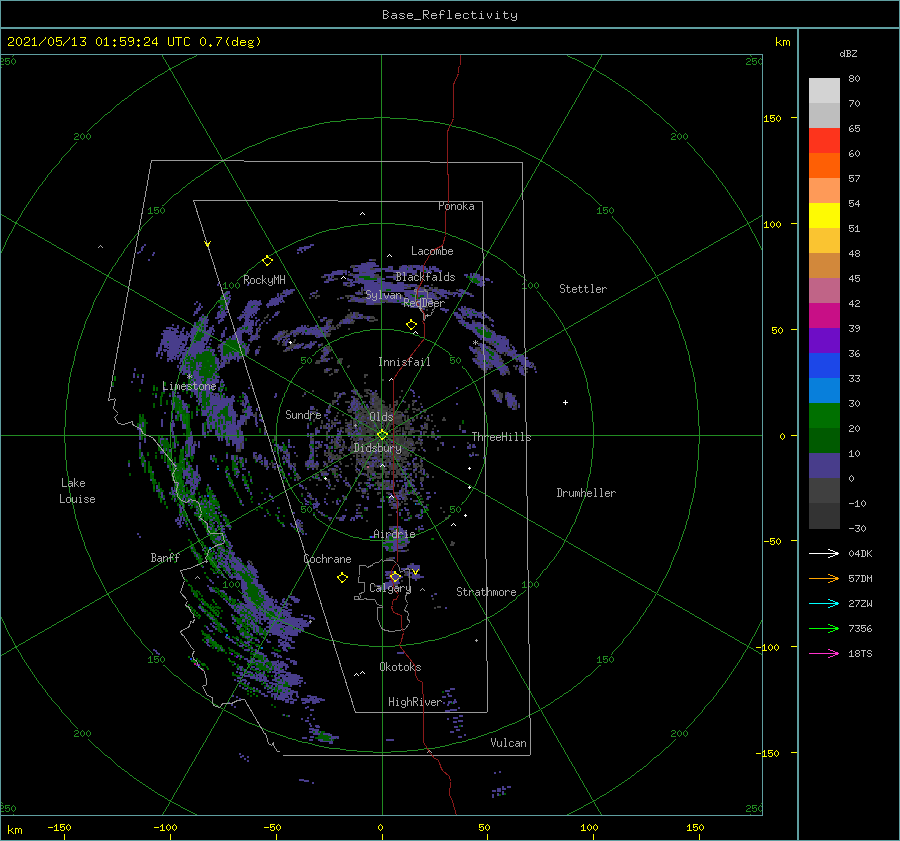Image resolution: width=900 pixels, height=841 pixels.
Task: Click the dBZ legend heading
Action: coord(848,53)
